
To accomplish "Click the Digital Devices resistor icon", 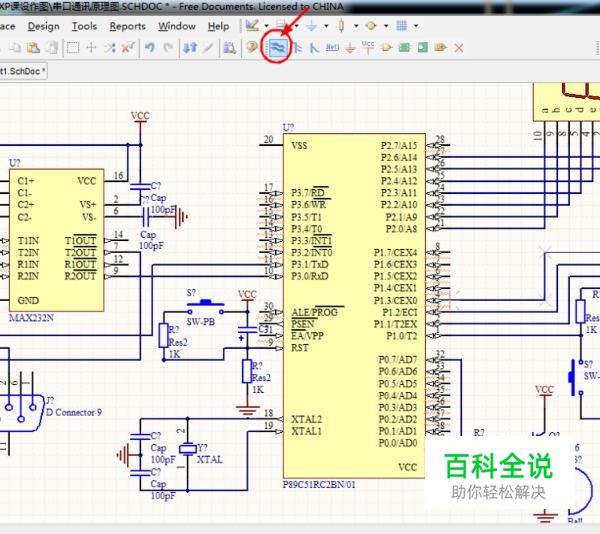I will tap(341, 26).
